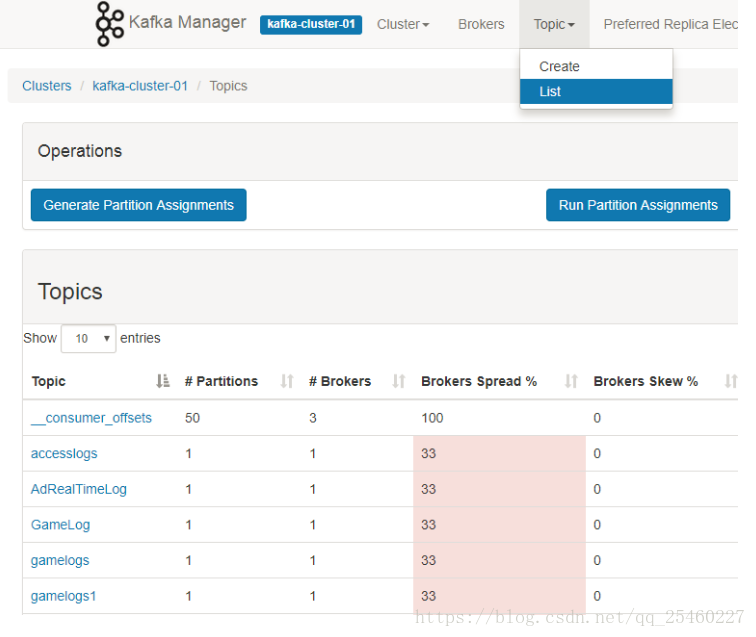
Task: Sort table by Topic column icon
Action: click(x=163, y=381)
